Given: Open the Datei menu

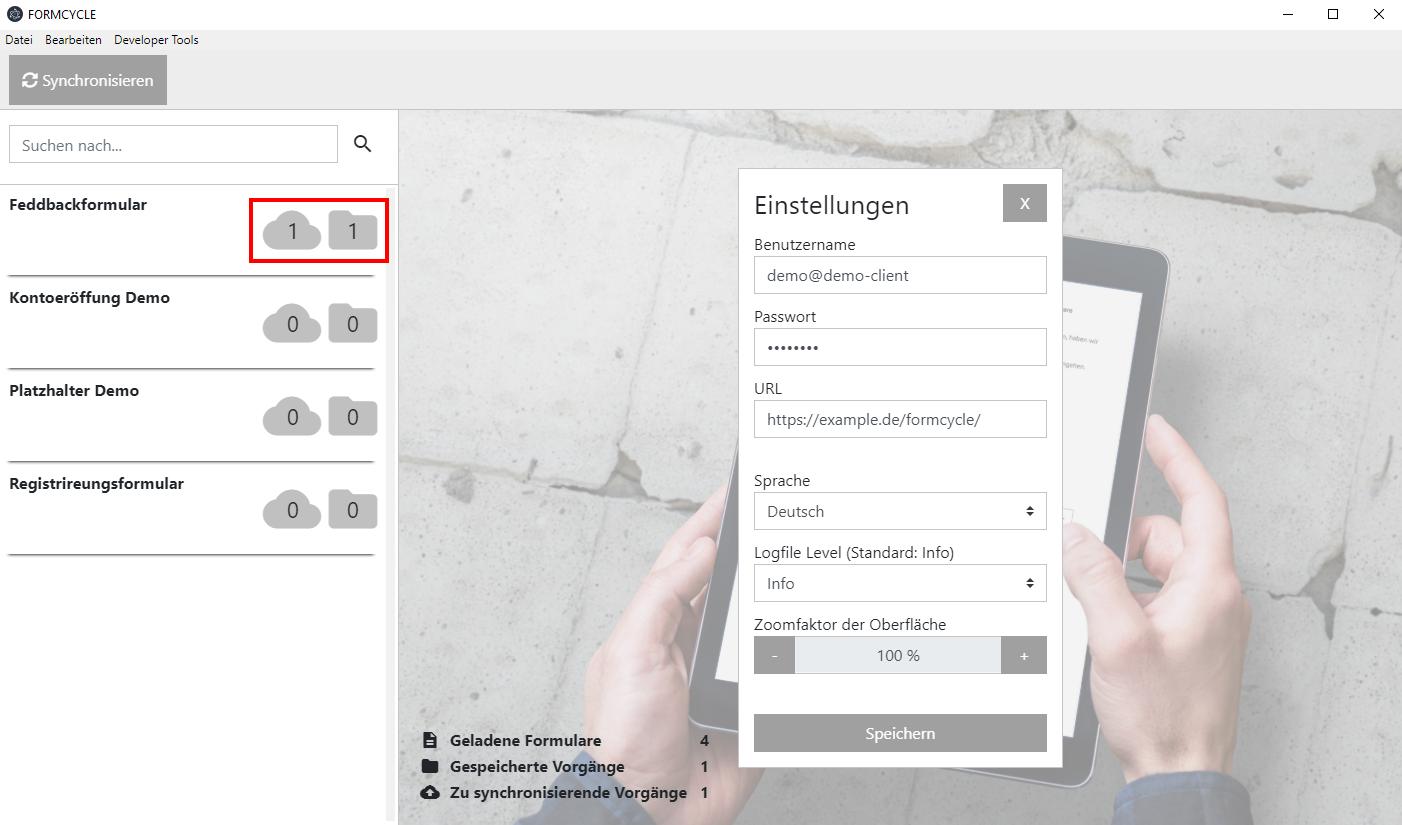Looking at the screenshot, I should coord(19,40).
